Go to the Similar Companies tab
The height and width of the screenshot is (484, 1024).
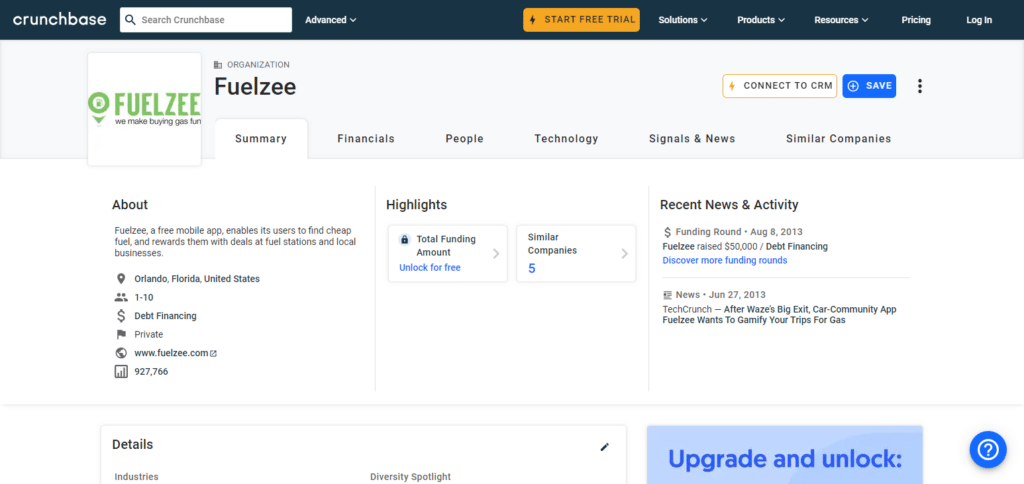pos(839,138)
